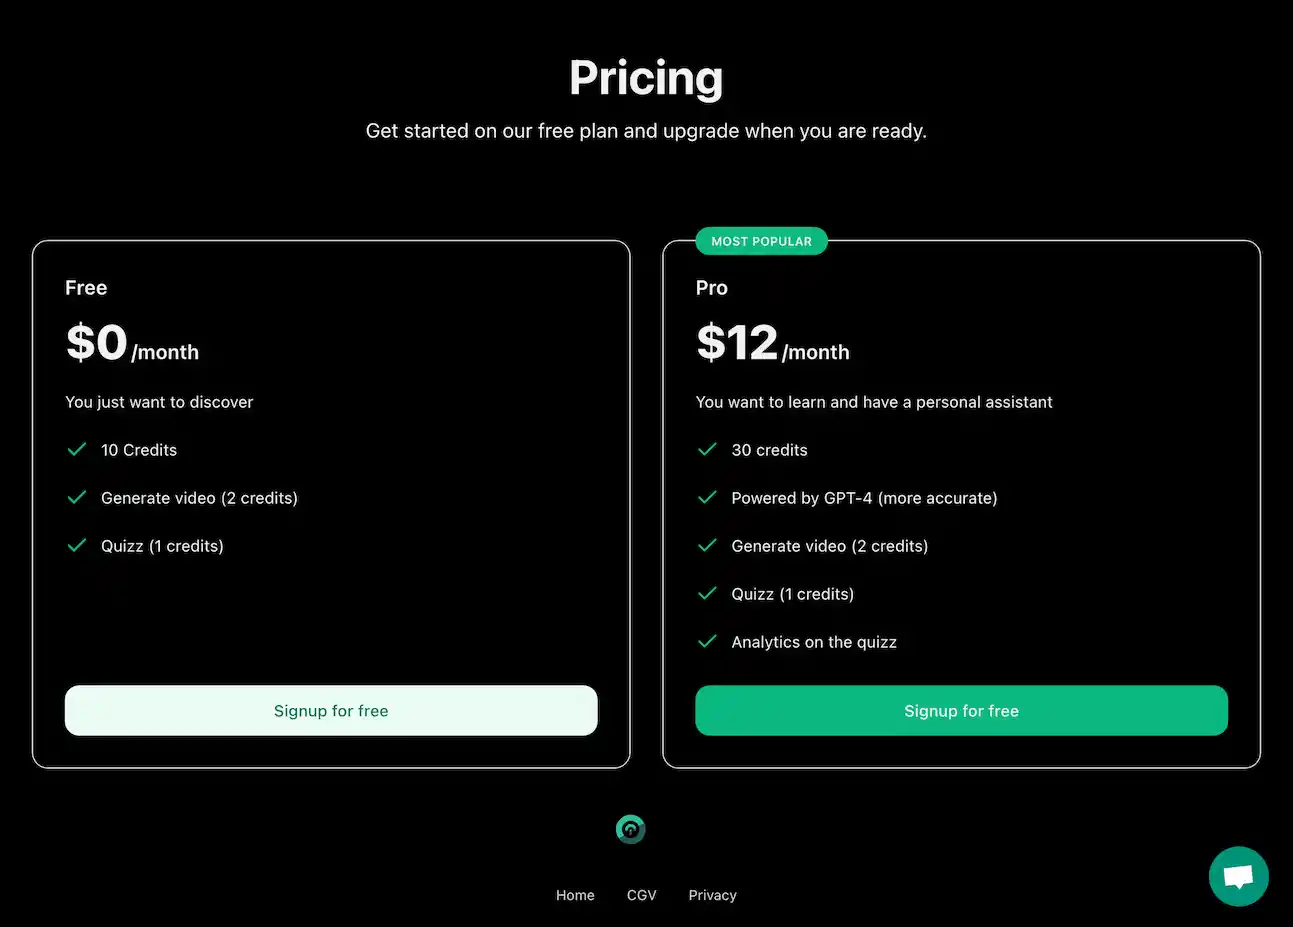
Task: Open the Privacy page
Action: [712, 895]
